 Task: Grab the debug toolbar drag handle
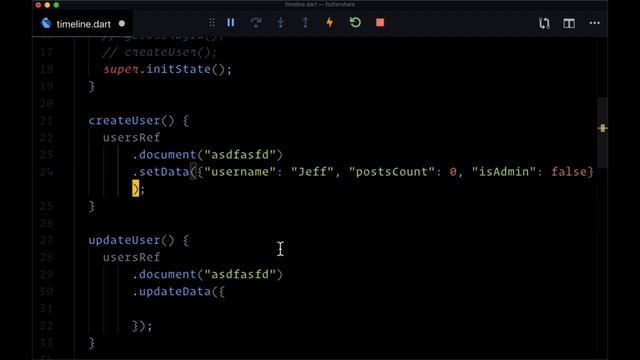click(212, 23)
